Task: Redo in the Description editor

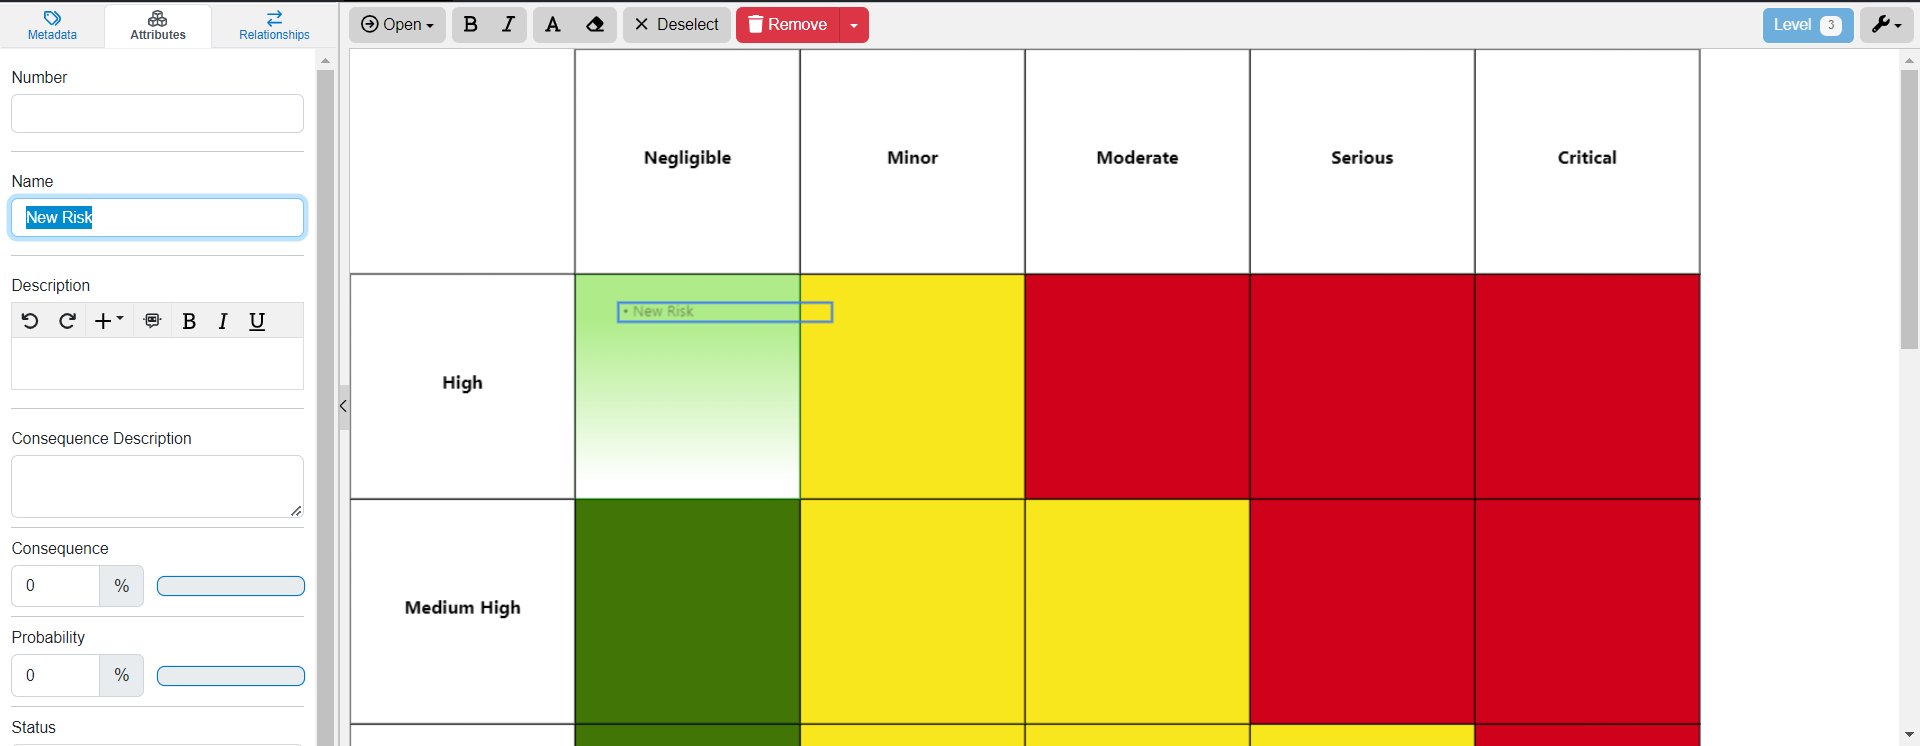Action: coord(67,321)
